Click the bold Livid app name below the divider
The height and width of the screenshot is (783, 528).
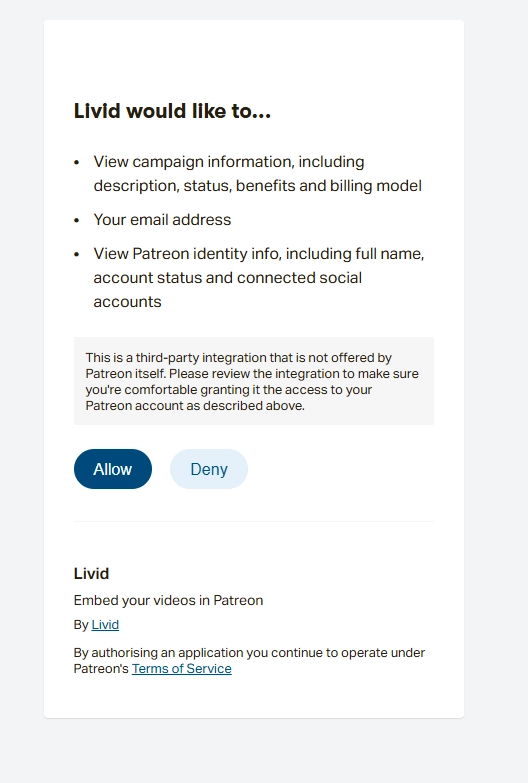[91, 573]
